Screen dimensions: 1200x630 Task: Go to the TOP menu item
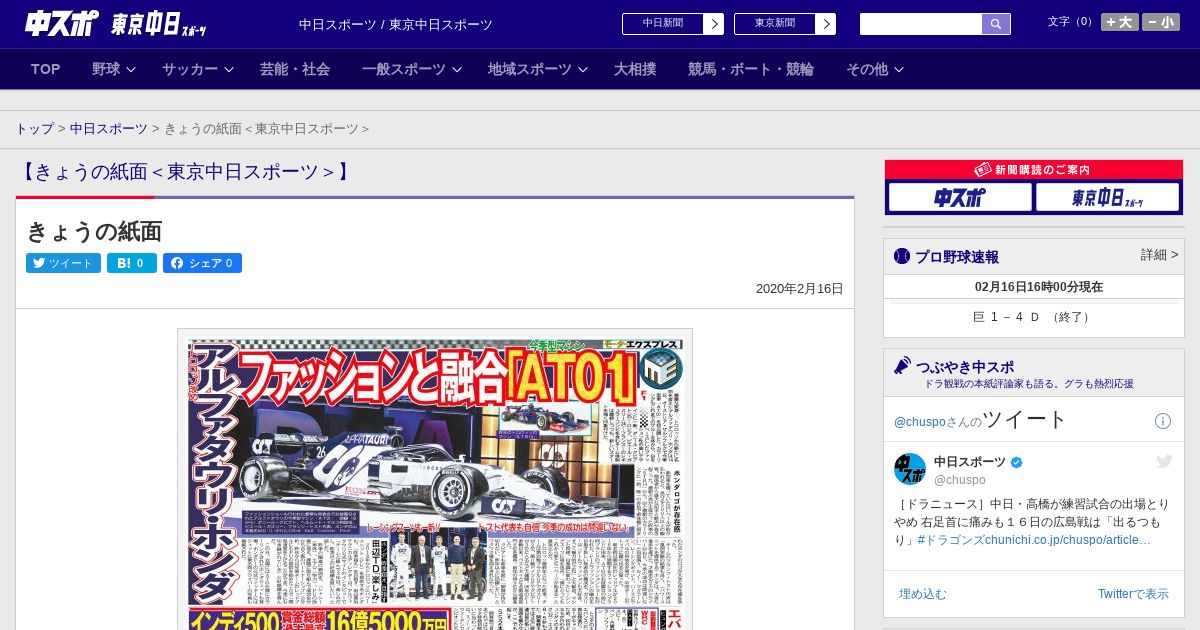(46, 69)
